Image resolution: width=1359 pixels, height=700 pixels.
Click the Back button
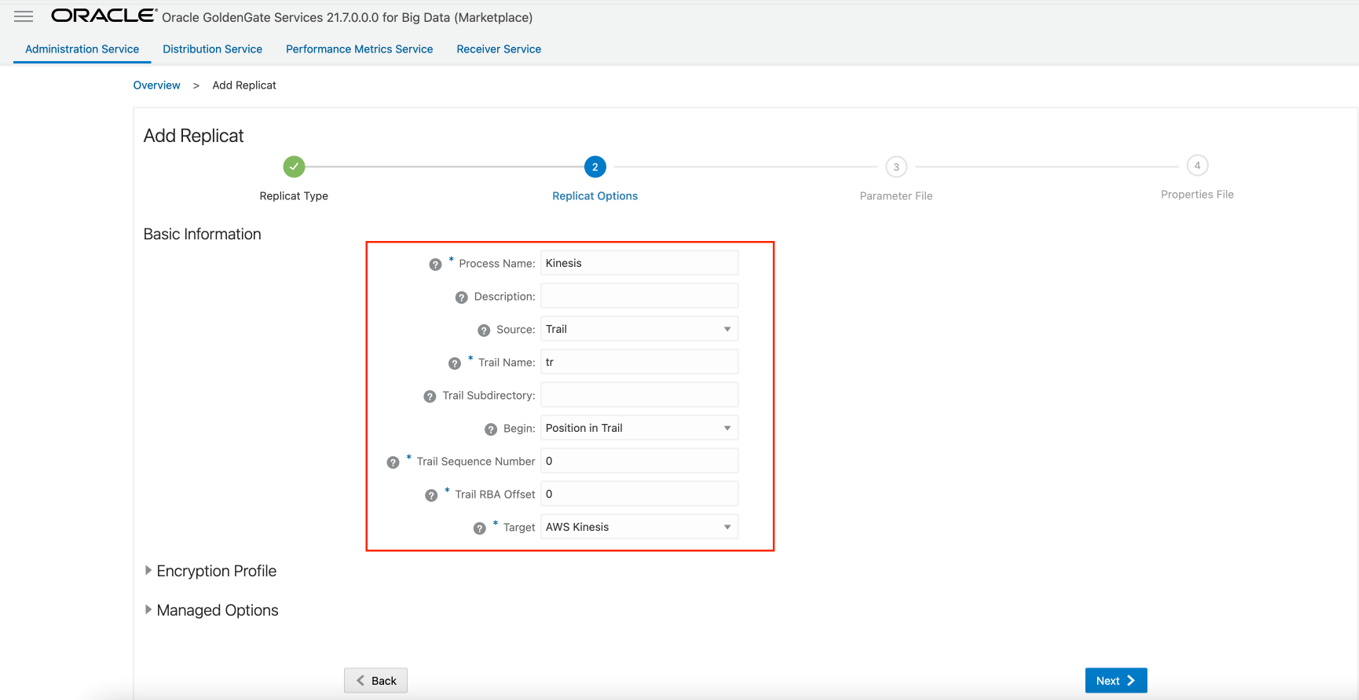click(376, 680)
